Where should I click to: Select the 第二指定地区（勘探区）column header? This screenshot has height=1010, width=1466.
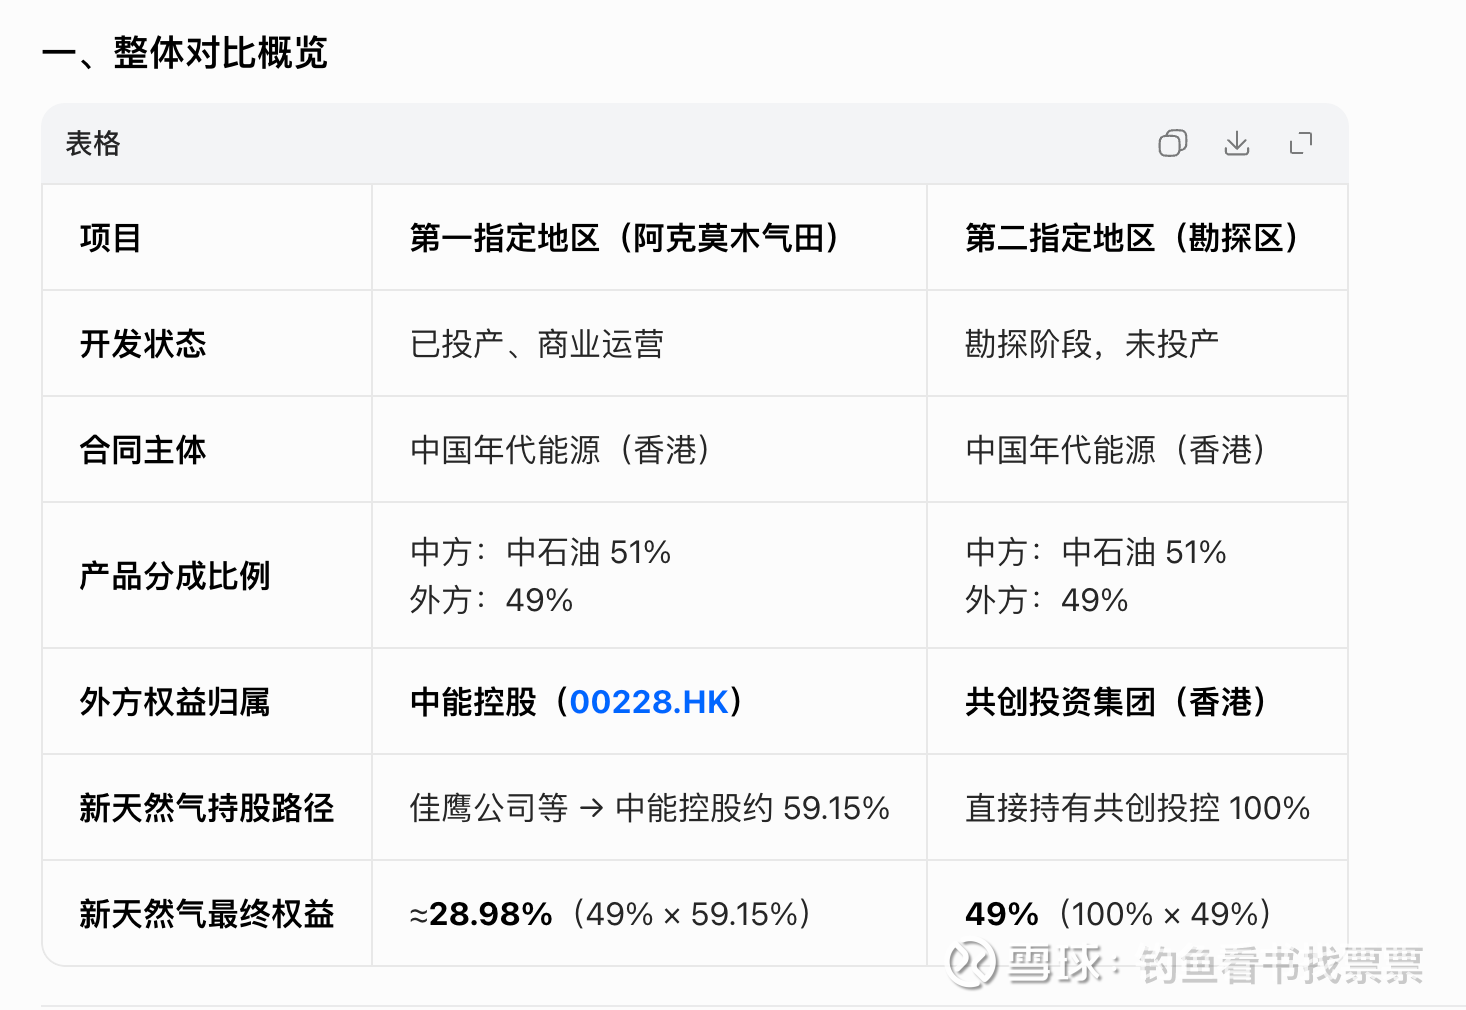click(x=1131, y=238)
